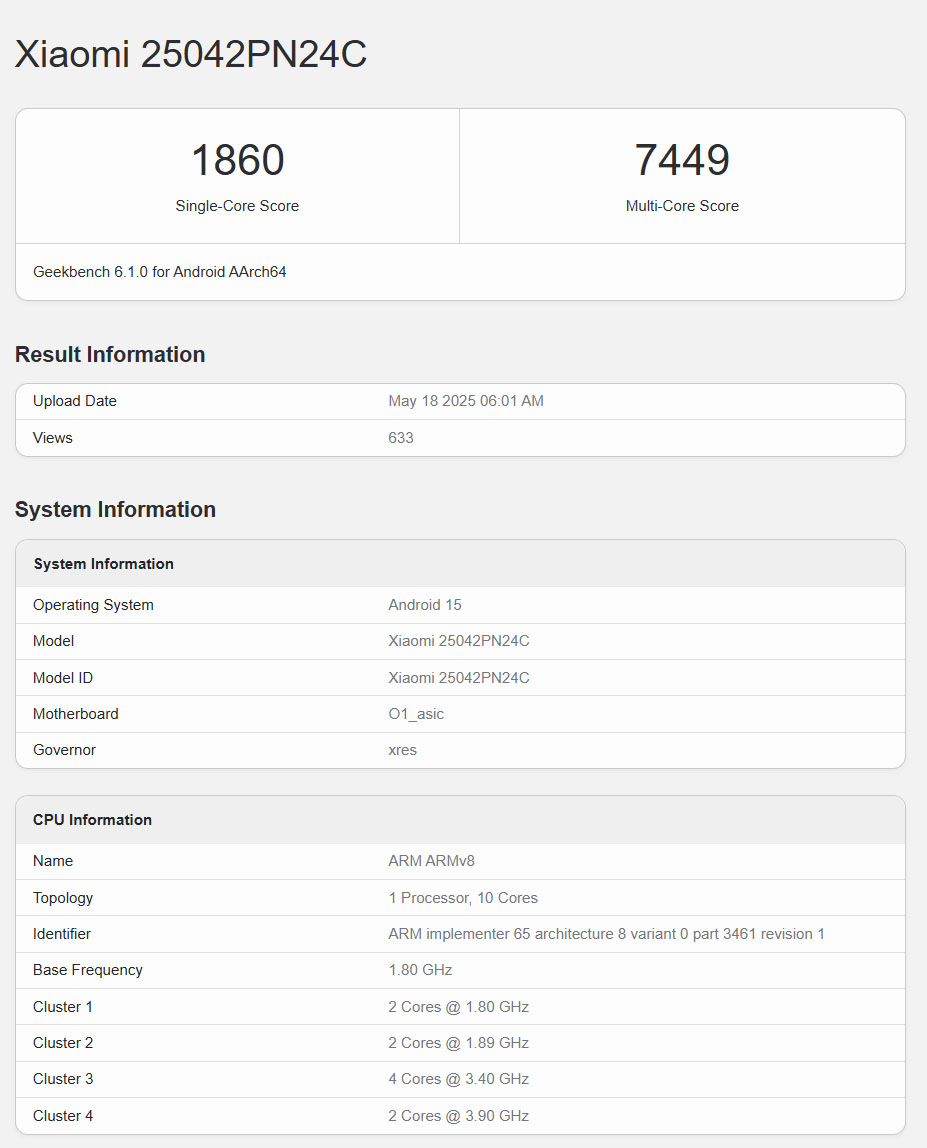Click the "Model ID" row label
Image resolution: width=927 pixels, height=1148 pixels.
pos(63,678)
